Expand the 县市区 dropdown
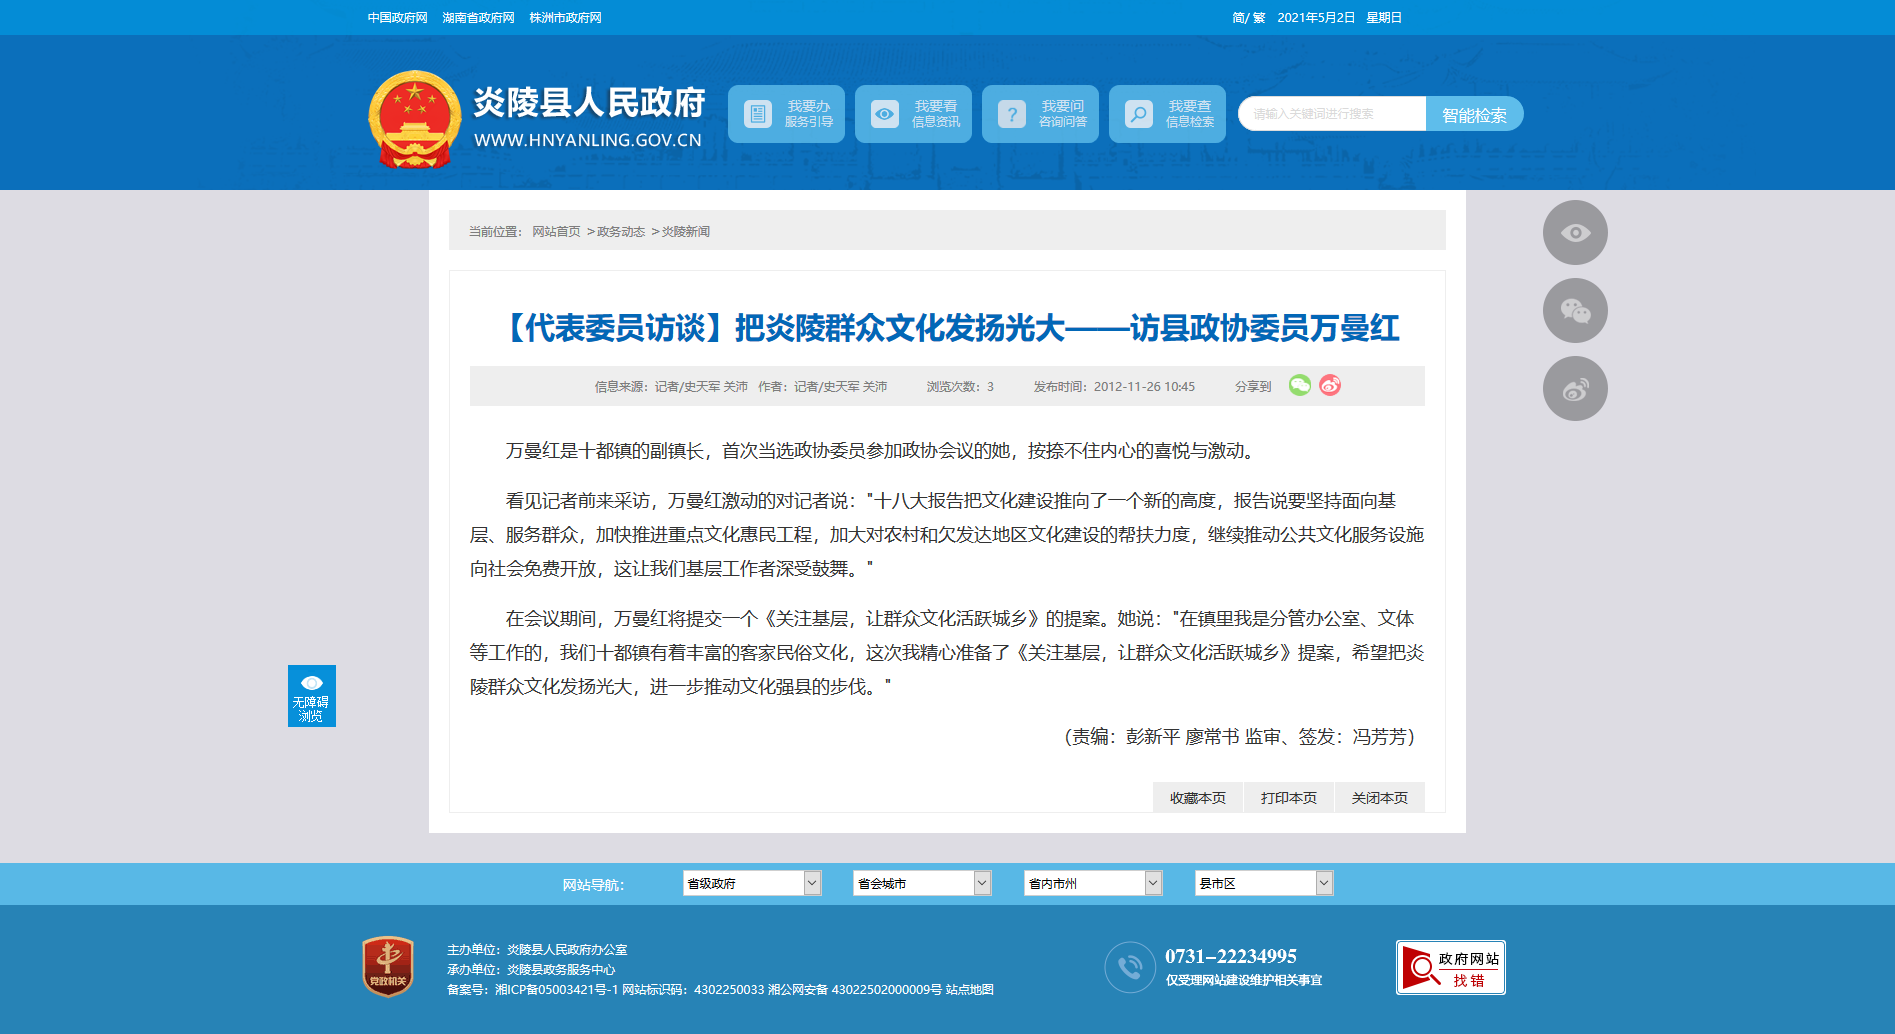This screenshot has height=1034, width=1895. [x=1264, y=883]
